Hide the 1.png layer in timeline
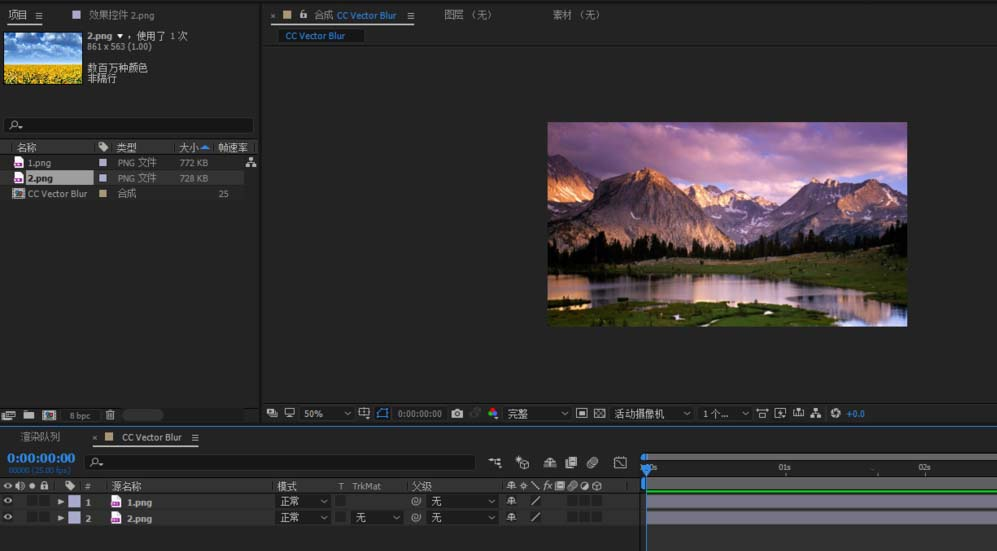997x551 pixels. pyautogui.click(x=8, y=501)
